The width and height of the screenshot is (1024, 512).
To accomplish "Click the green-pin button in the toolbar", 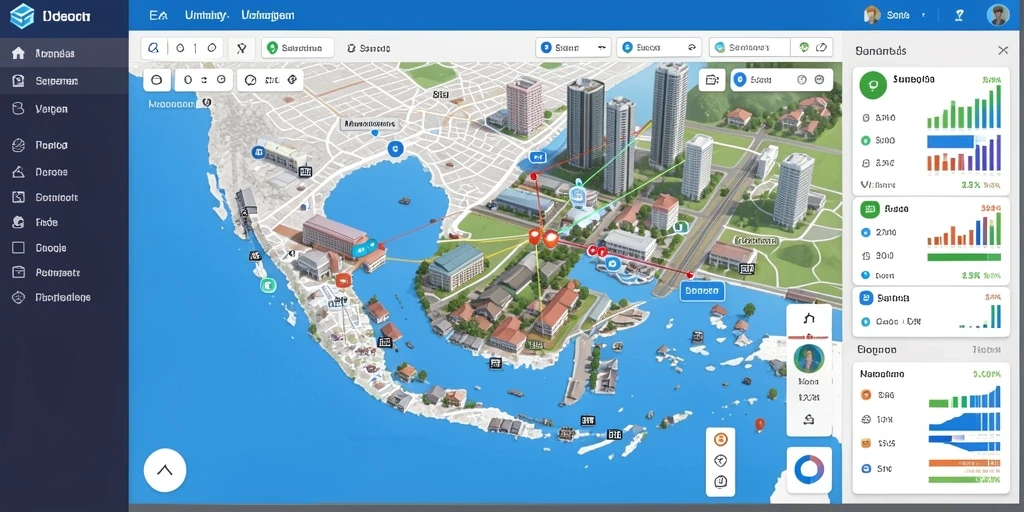I will [x=298, y=48].
